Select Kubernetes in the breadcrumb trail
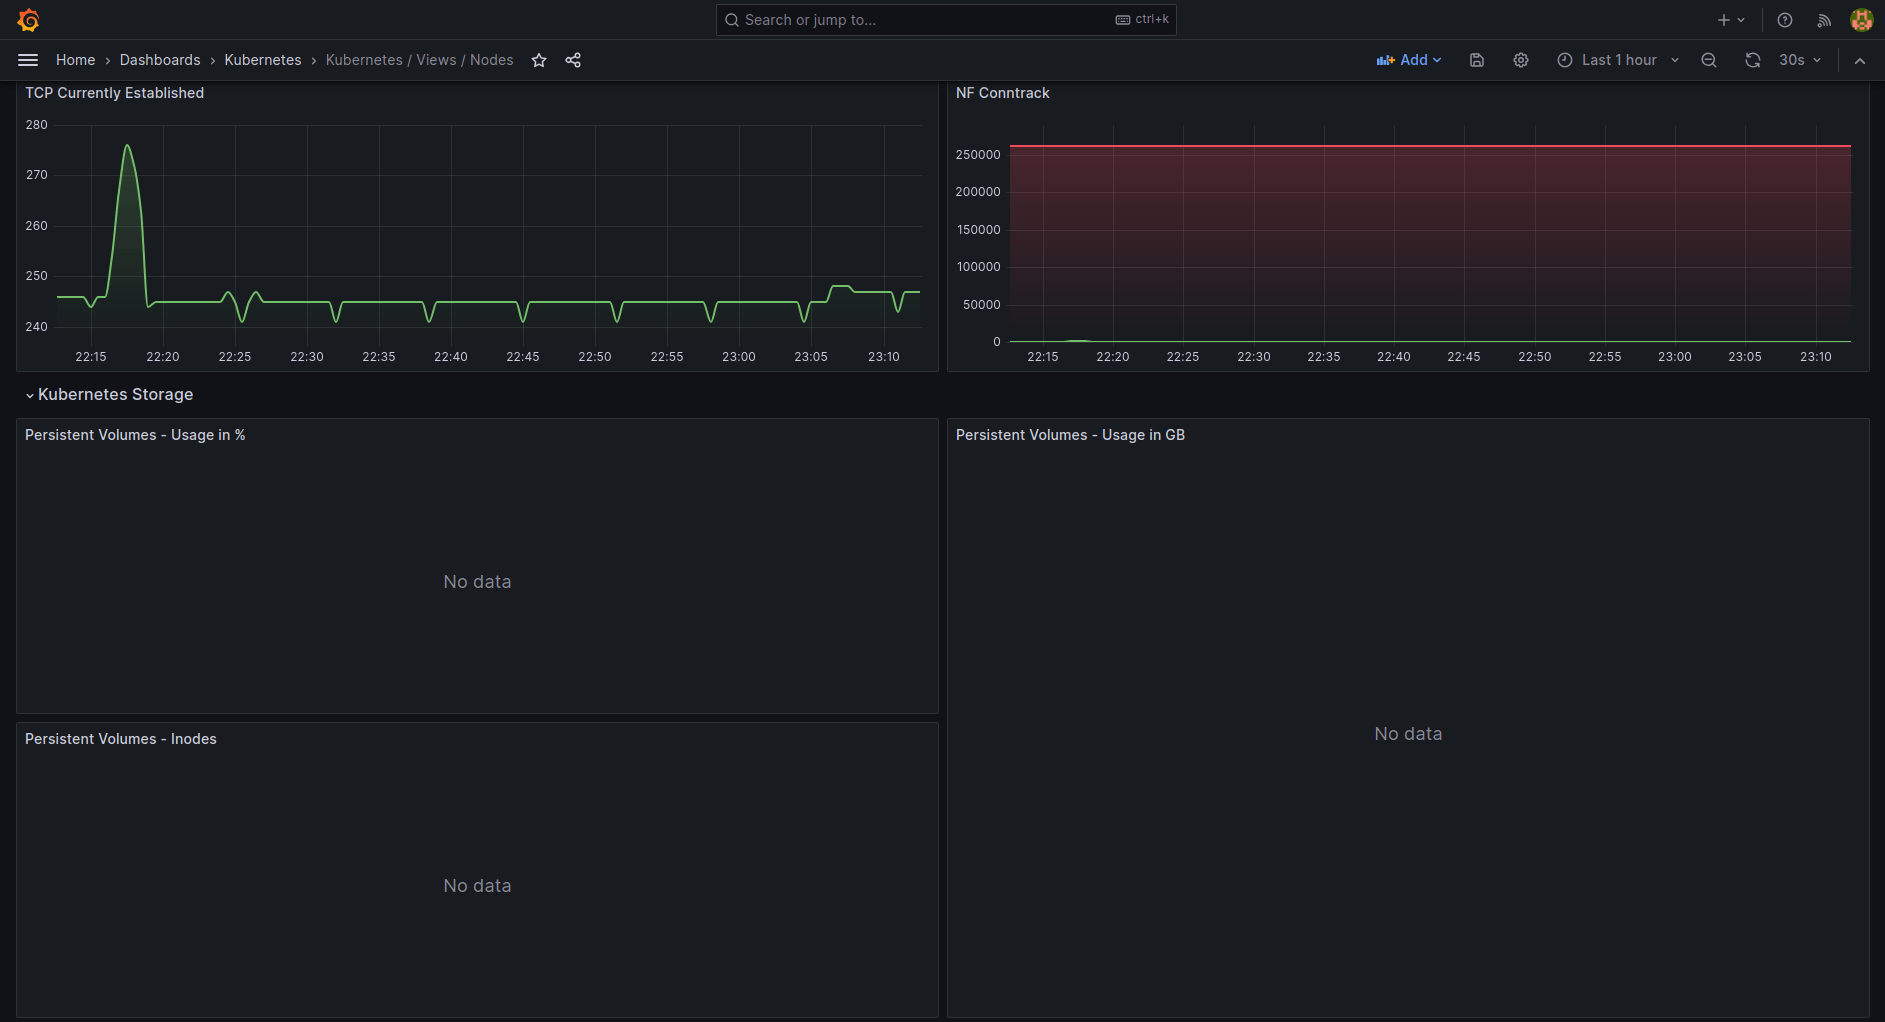This screenshot has width=1885, height=1022. (262, 60)
